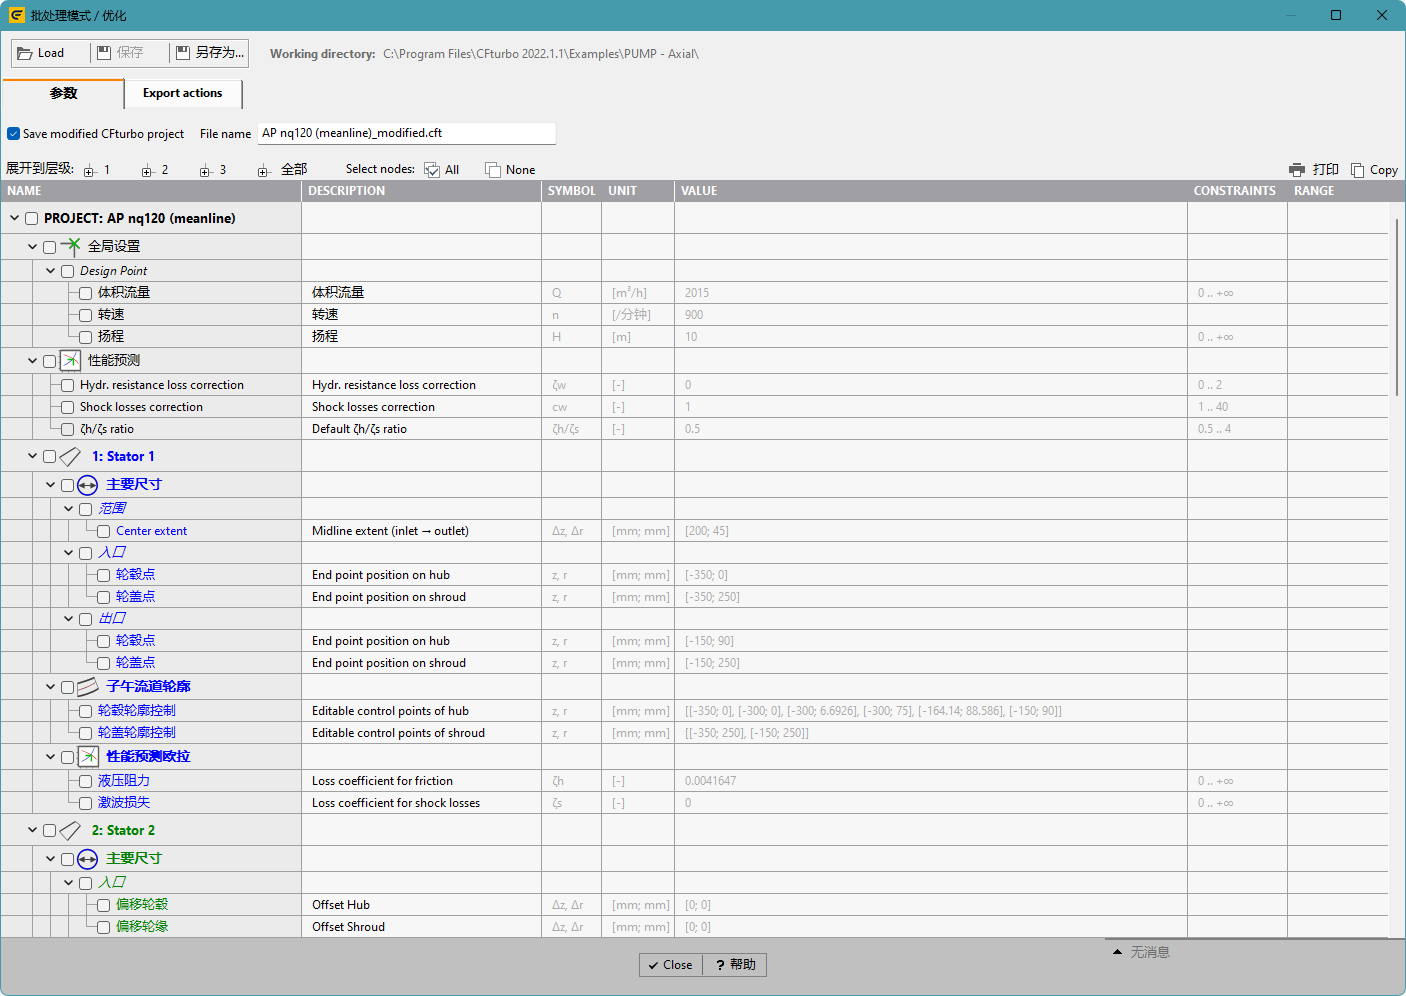Disable Save modified CFturbo project checkbox

[14, 134]
